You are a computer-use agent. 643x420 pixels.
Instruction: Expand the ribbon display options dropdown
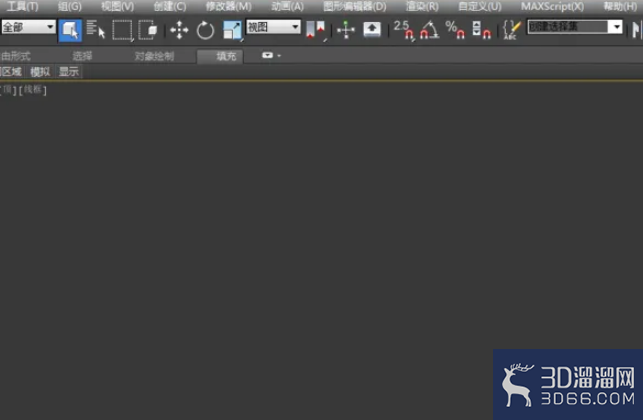point(271,55)
